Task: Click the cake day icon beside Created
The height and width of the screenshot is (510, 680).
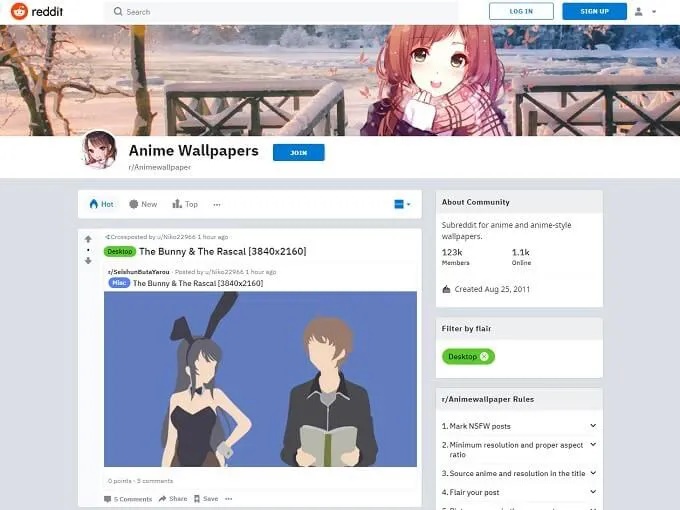Action: (x=446, y=289)
